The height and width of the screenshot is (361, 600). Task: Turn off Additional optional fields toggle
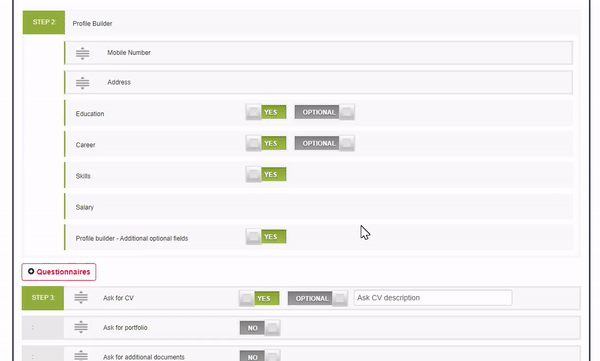(266, 237)
